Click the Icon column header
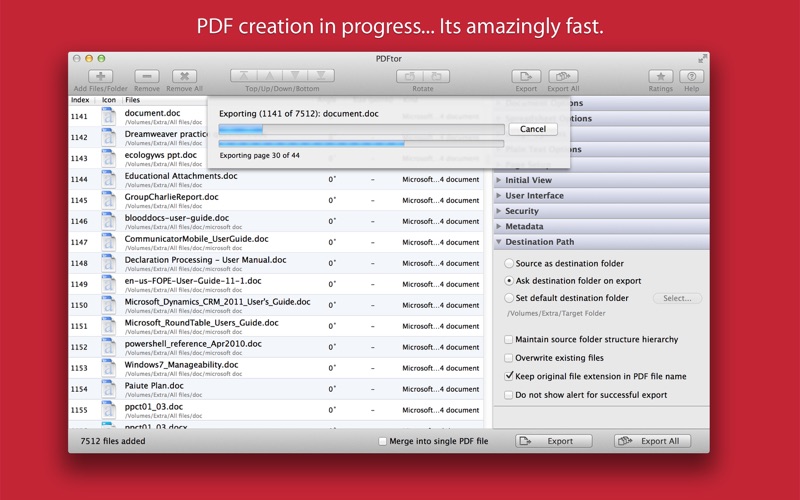This screenshot has height=500, width=800. pyautogui.click(x=109, y=100)
